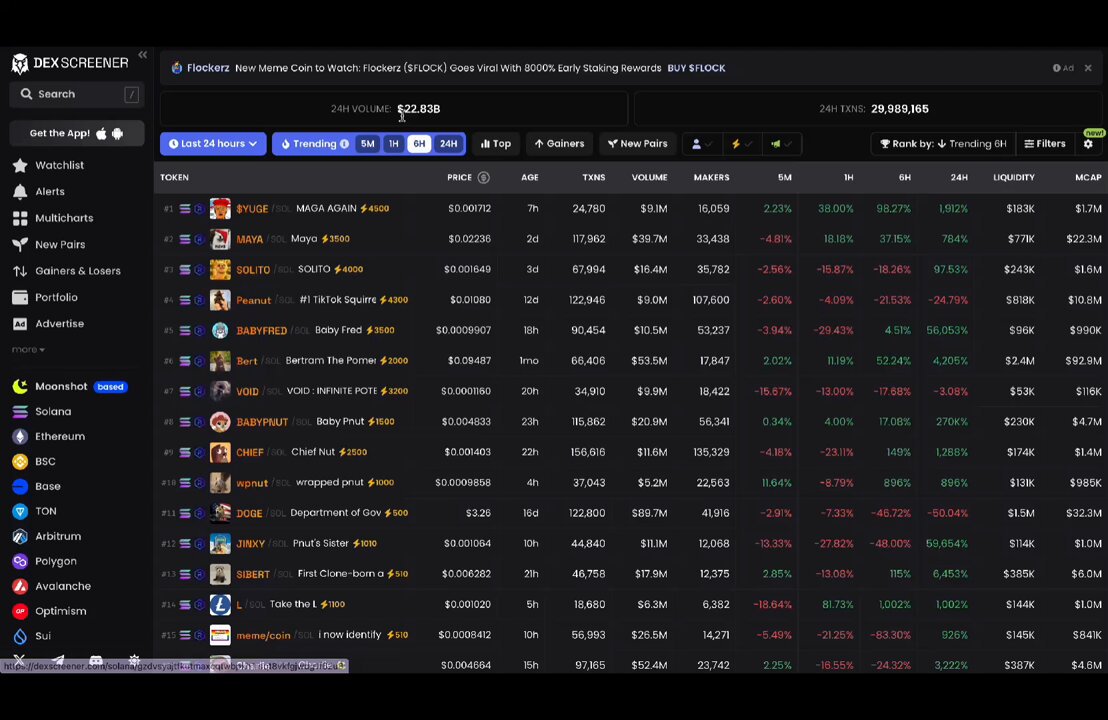Close the Flockerz ad banner

coord(1088,69)
